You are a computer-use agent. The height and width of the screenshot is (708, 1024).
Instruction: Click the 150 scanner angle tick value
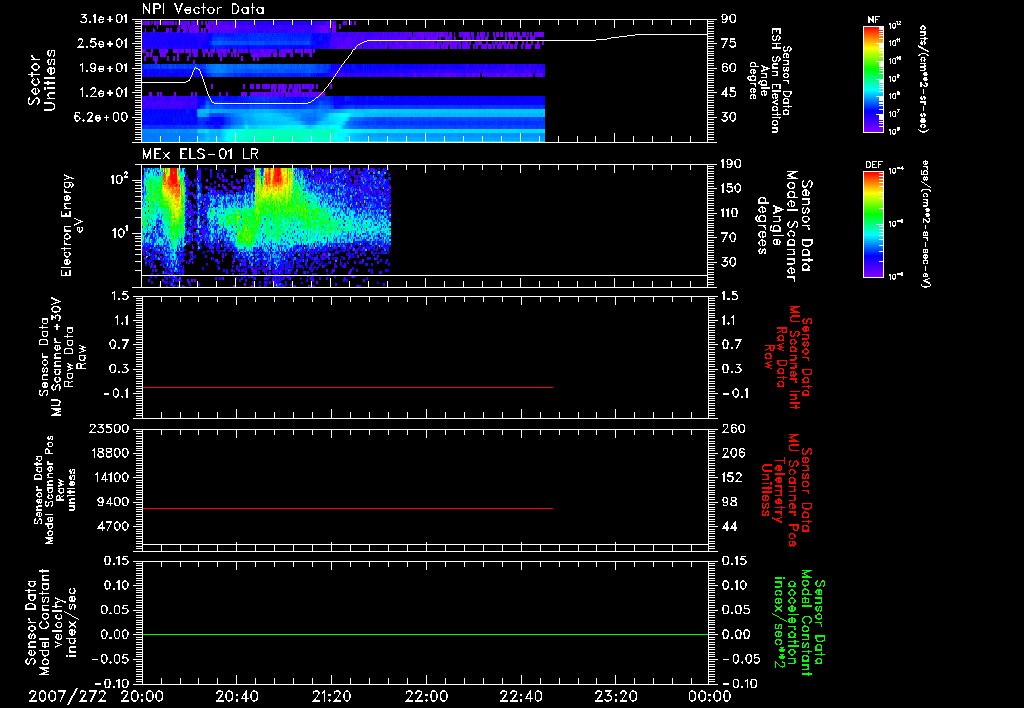point(731,189)
